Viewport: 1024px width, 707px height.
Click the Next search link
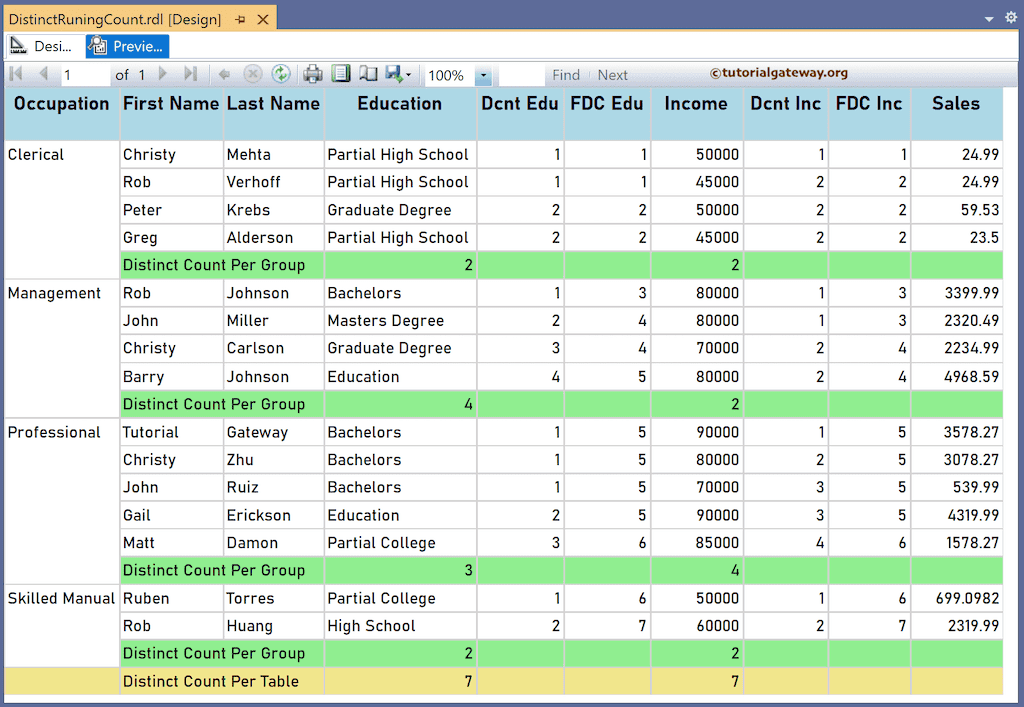click(x=612, y=74)
